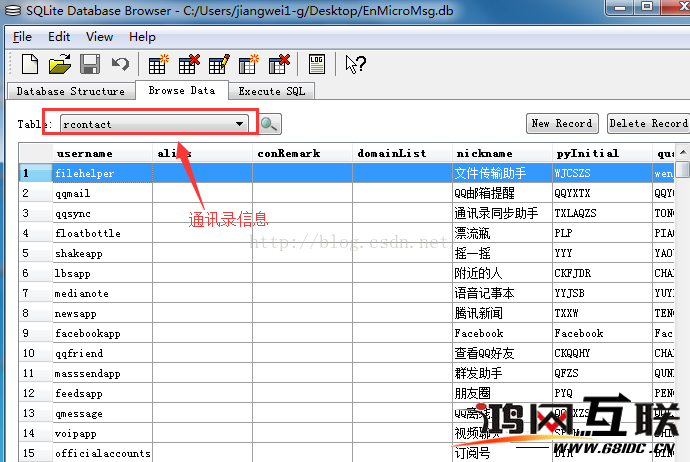Click the 群发助手 nickname cell

tap(502, 374)
